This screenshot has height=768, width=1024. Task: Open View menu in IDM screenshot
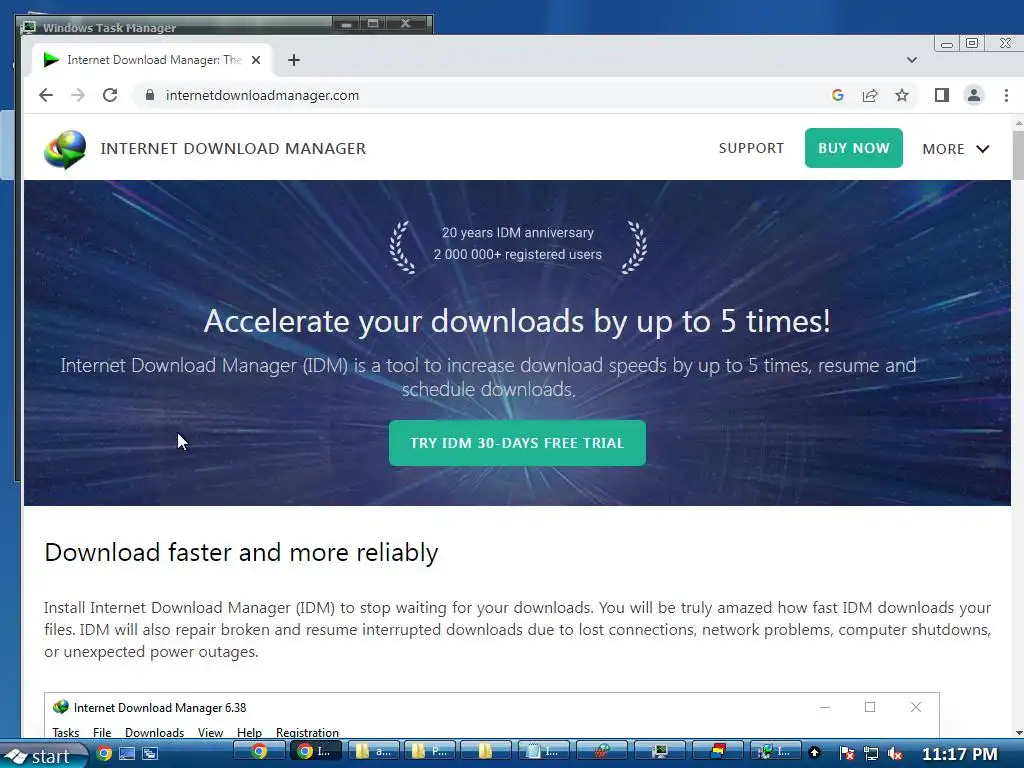(x=210, y=733)
